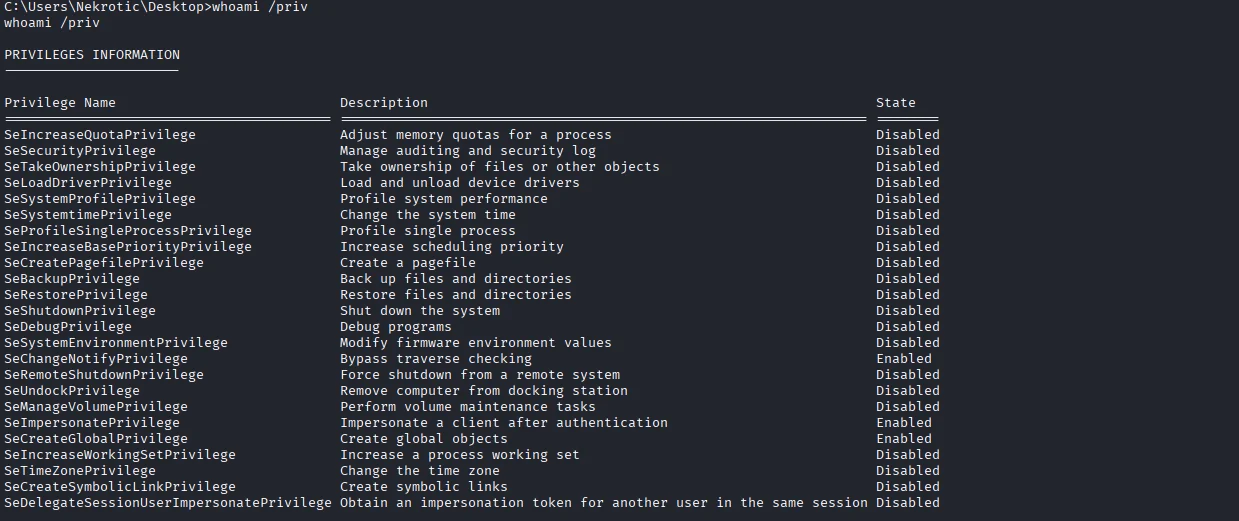Click the 'State' column header

pyautogui.click(x=895, y=103)
